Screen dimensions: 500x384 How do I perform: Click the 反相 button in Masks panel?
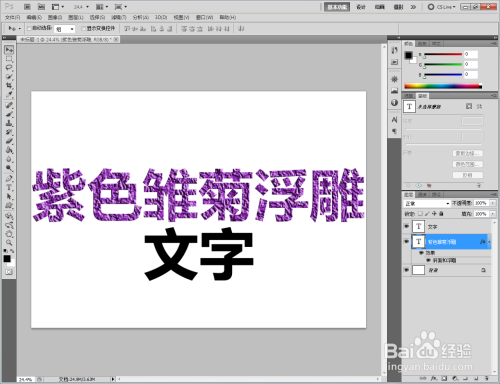click(x=468, y=175)
